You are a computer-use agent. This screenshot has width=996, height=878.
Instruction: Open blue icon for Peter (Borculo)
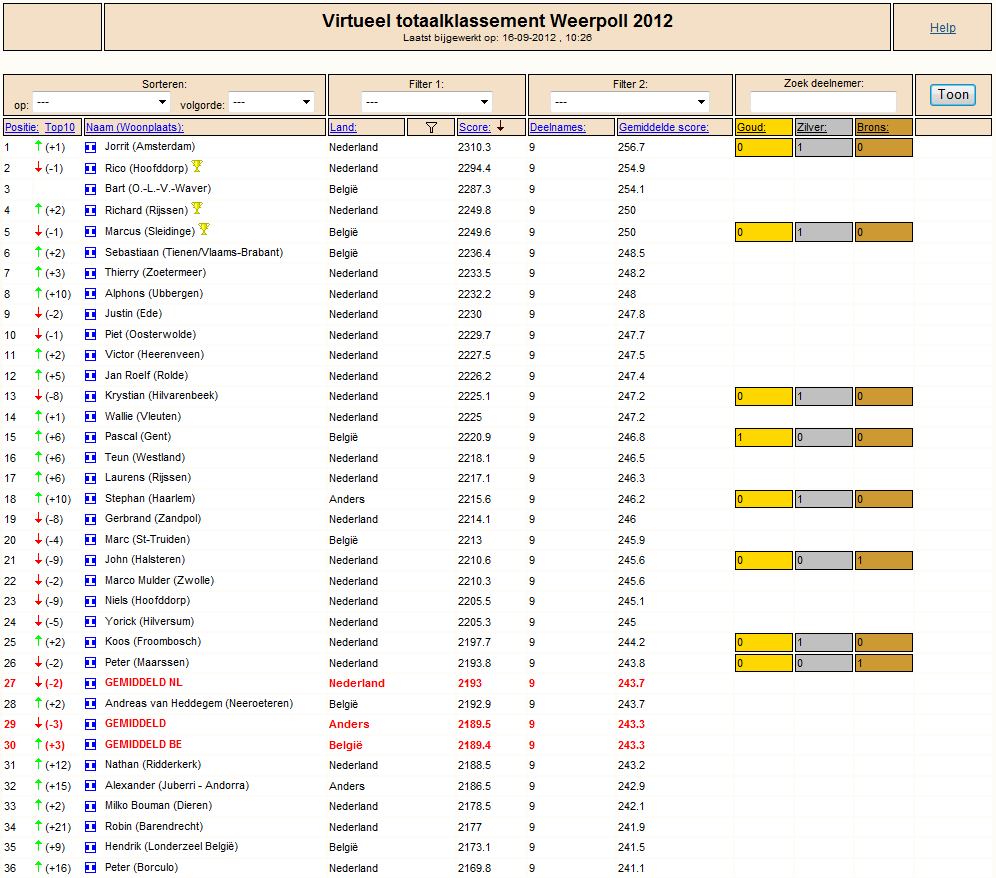pyautogui.click(x=90, y=868)
